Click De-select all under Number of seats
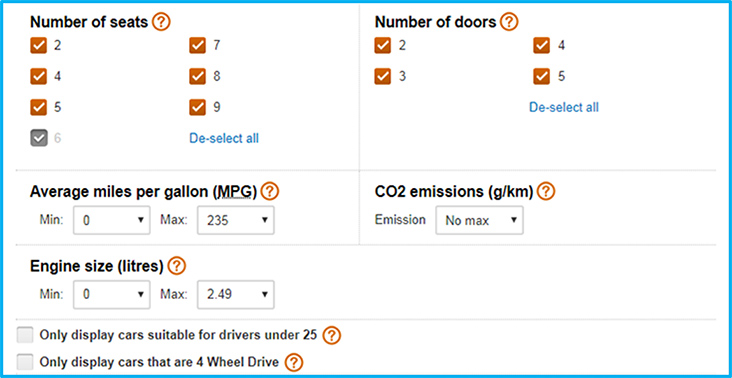The width and height of the screenshot is (732, 378). tap(224, 138)
